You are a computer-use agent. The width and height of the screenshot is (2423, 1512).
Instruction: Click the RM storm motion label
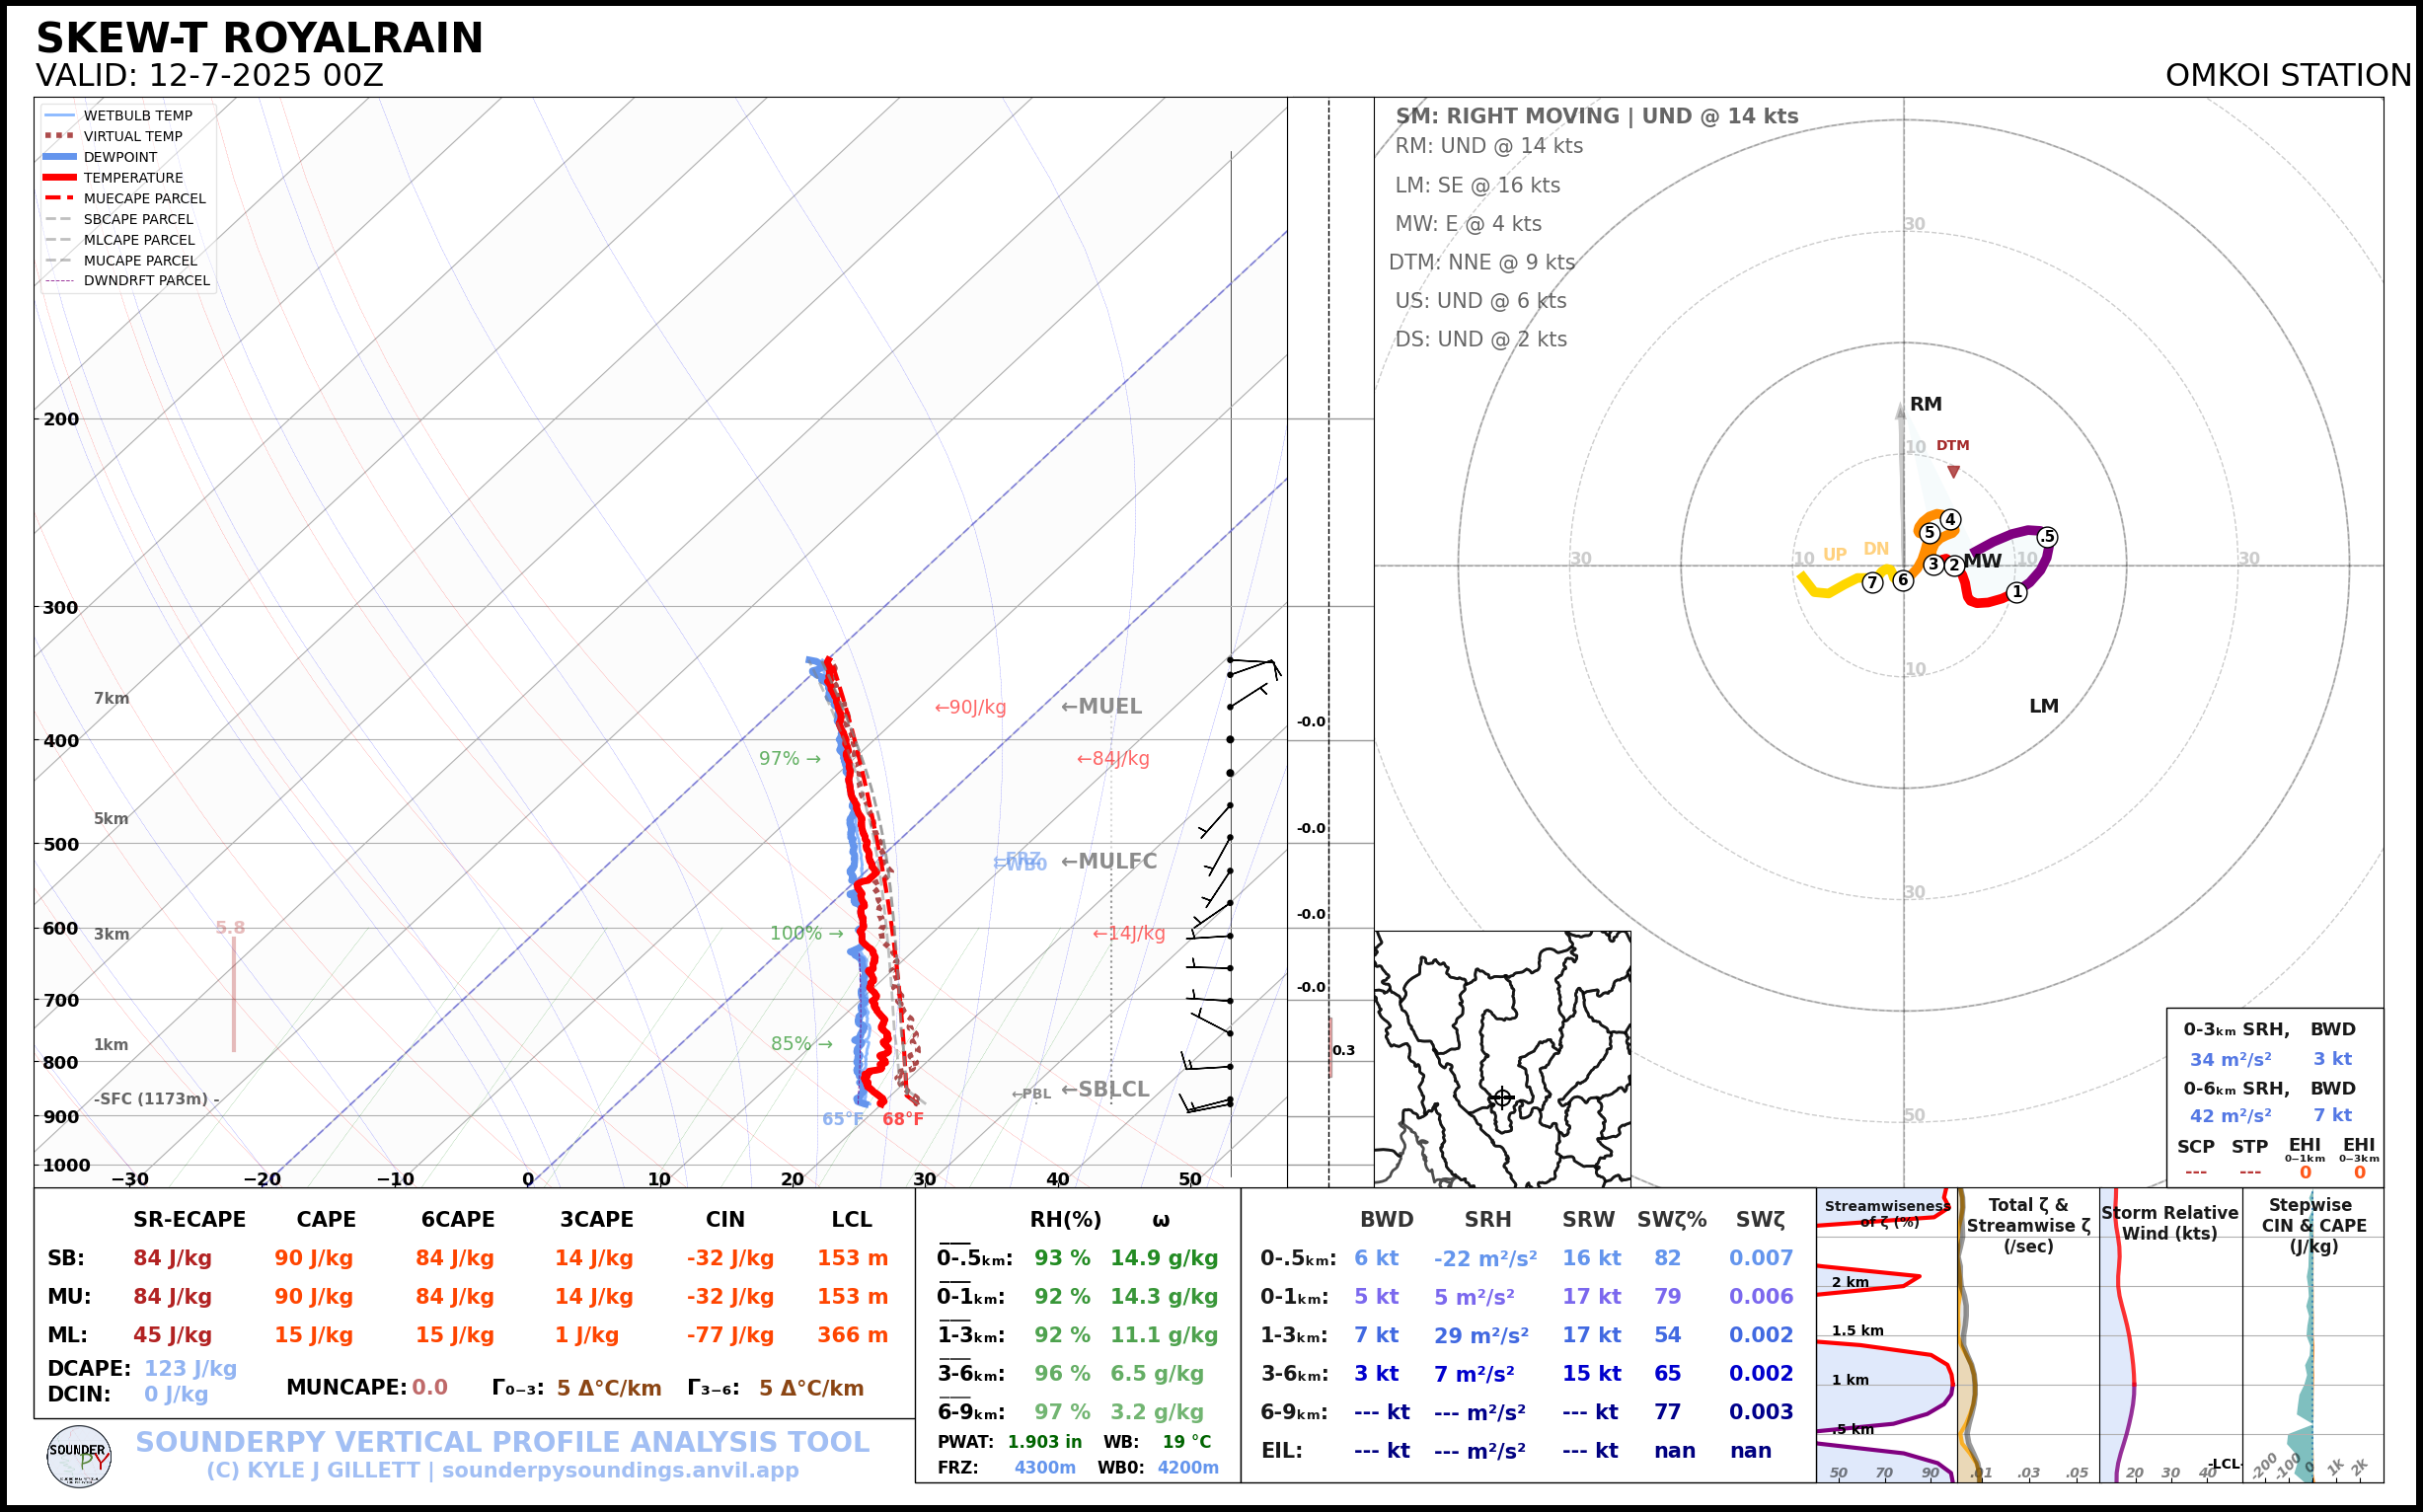pos(1925,404)
